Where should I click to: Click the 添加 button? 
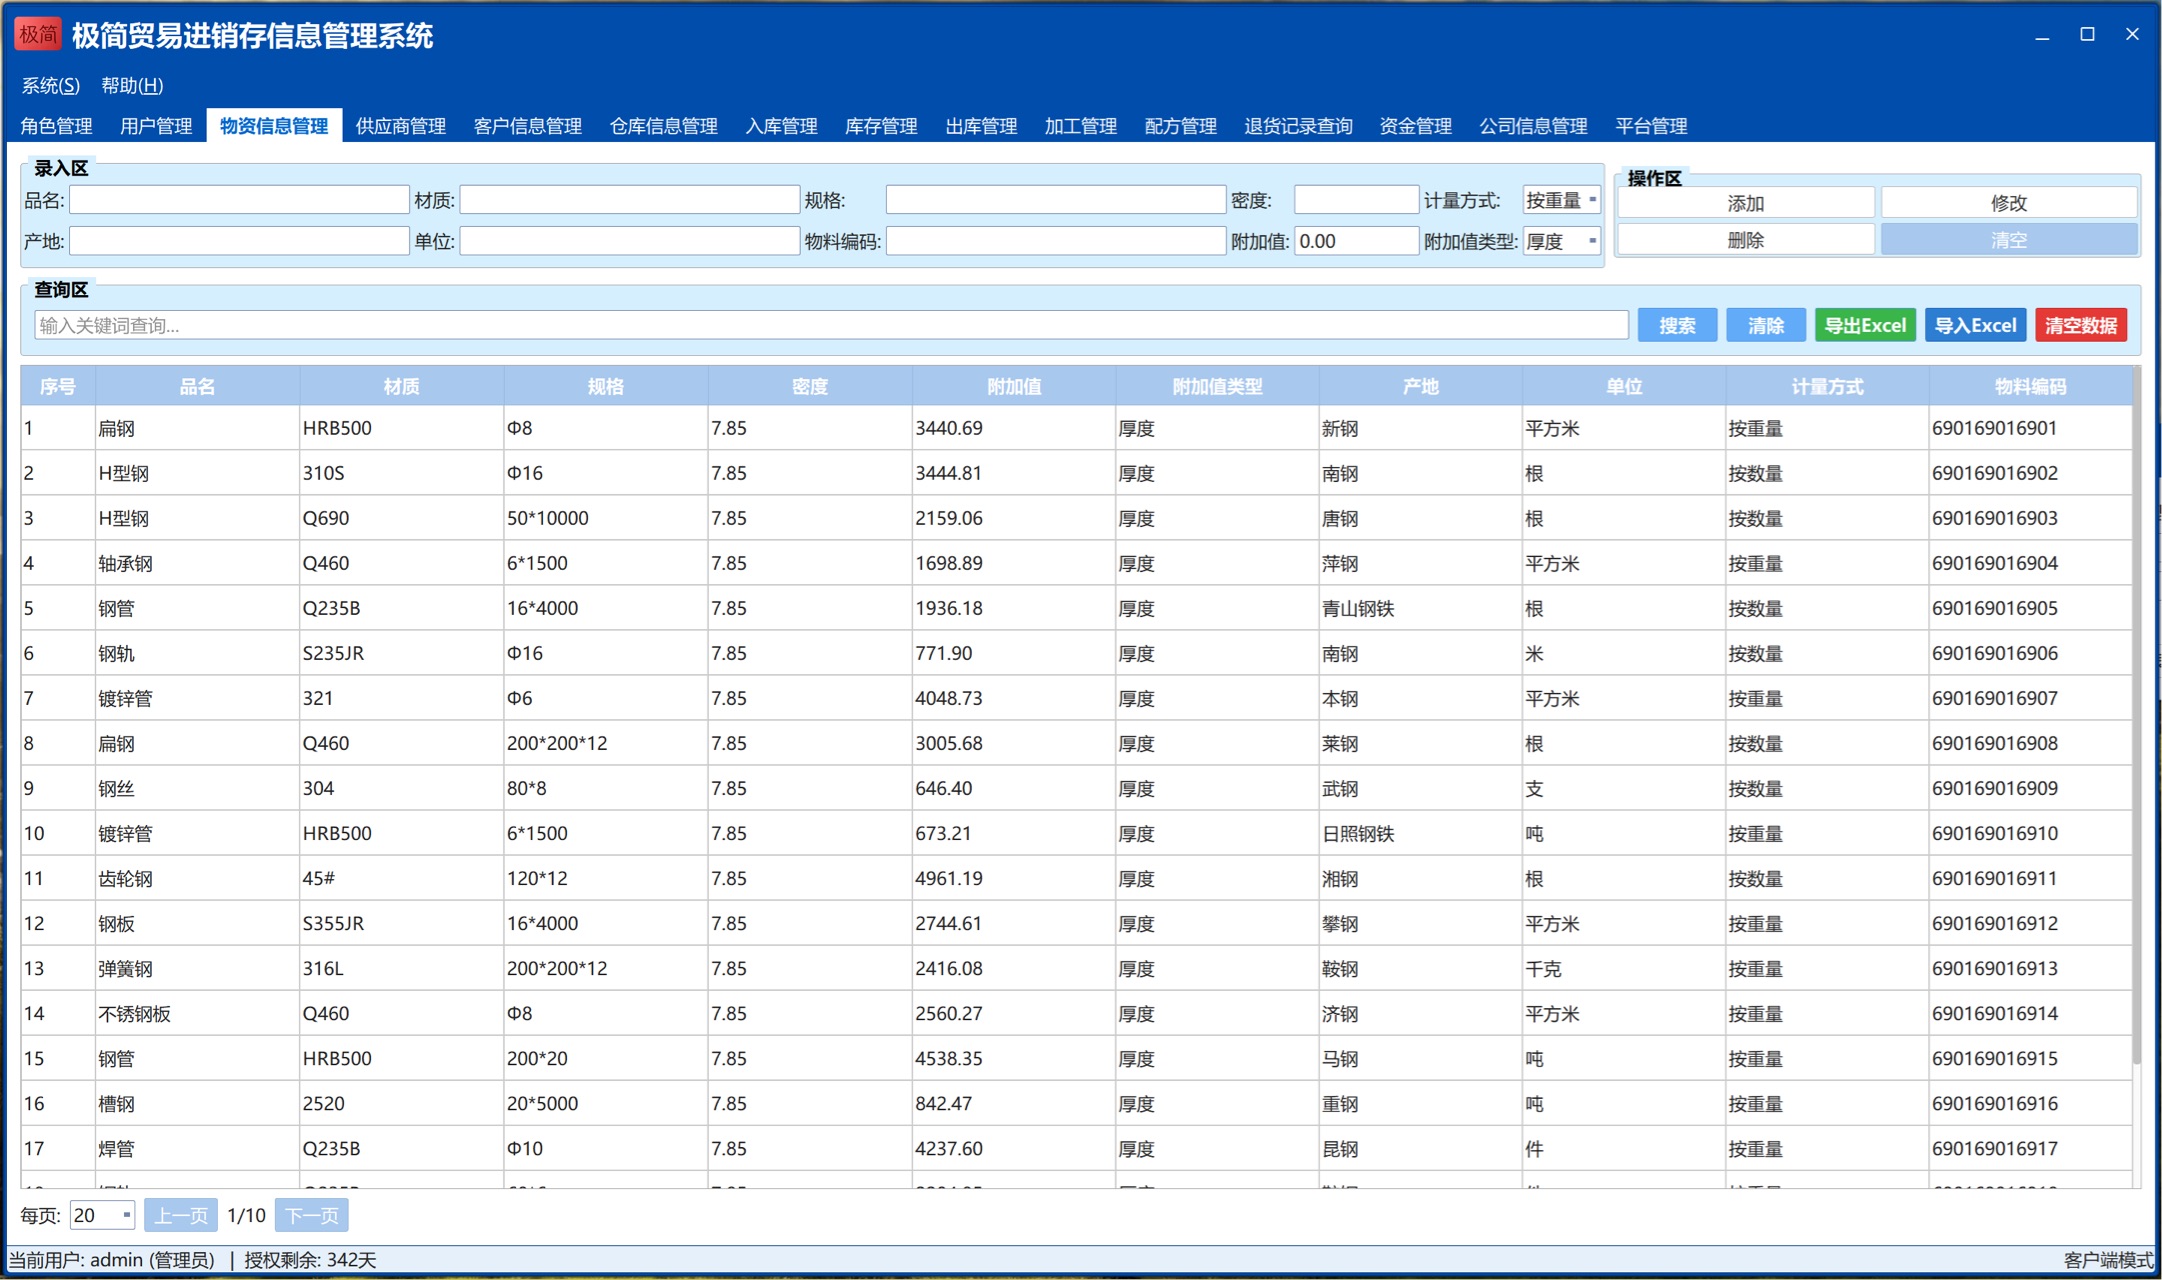click(1746, 203)
